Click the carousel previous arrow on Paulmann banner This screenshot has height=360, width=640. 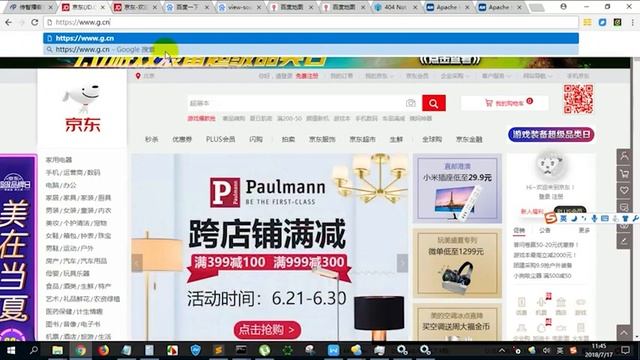point(137,263)
